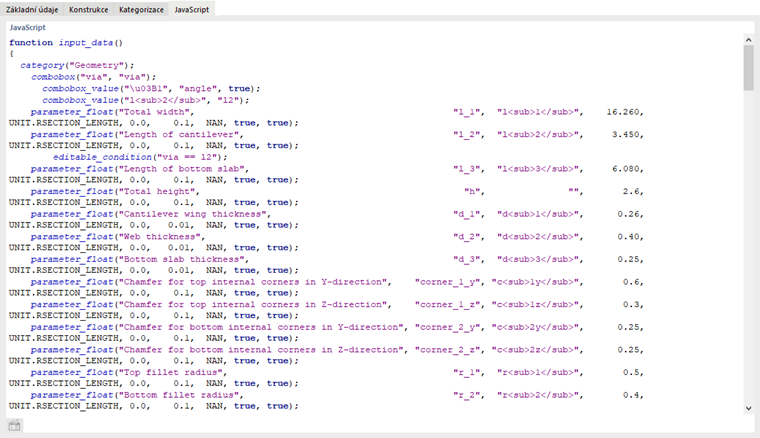Viewport: 760px width, 438px height.
Task: Click the scroll-up arrow of the code editor
Action: [748, 40]
